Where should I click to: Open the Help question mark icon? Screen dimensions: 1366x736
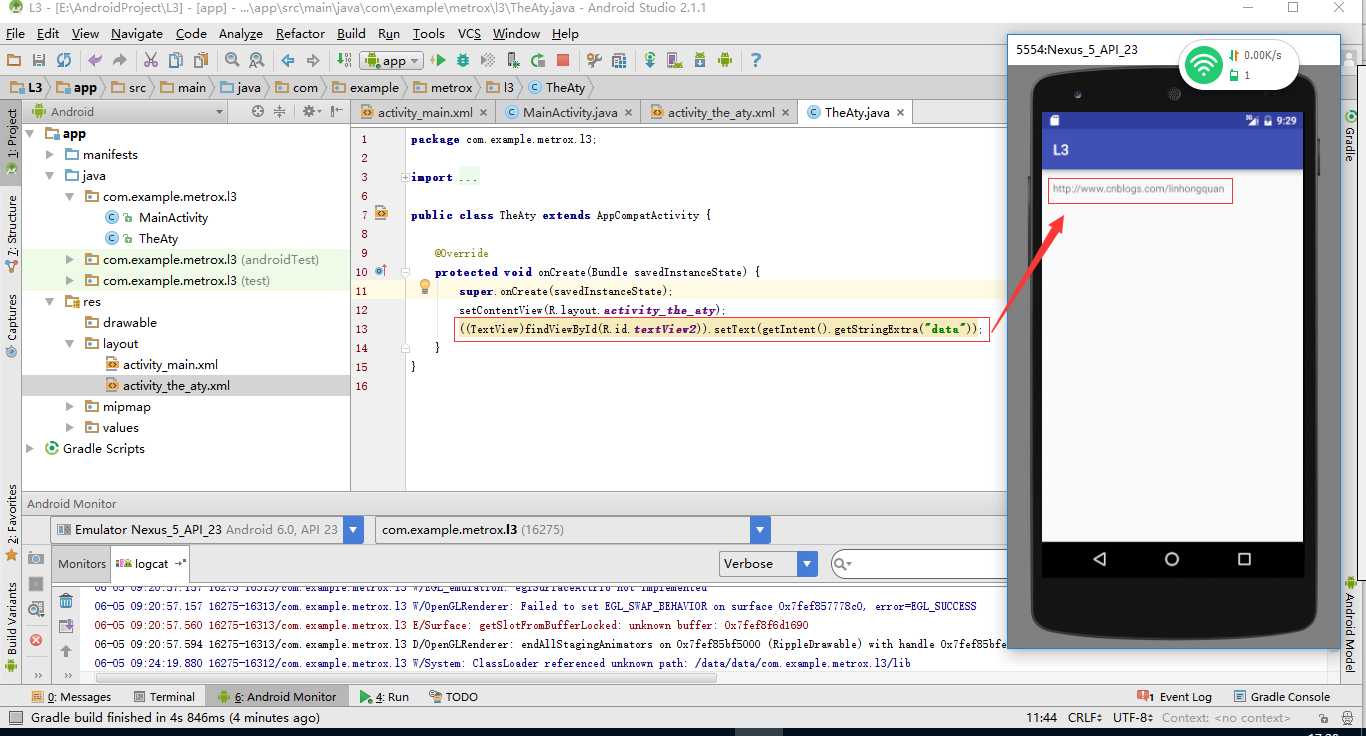[756, 60]
